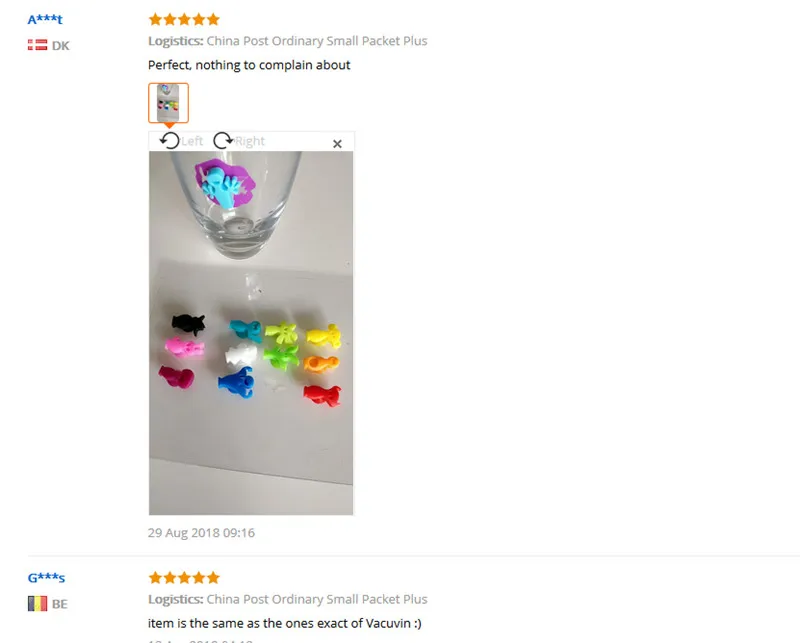Close the enlarged review photo
The height and width of the screenshot is (643, 800).
point(337,144)
